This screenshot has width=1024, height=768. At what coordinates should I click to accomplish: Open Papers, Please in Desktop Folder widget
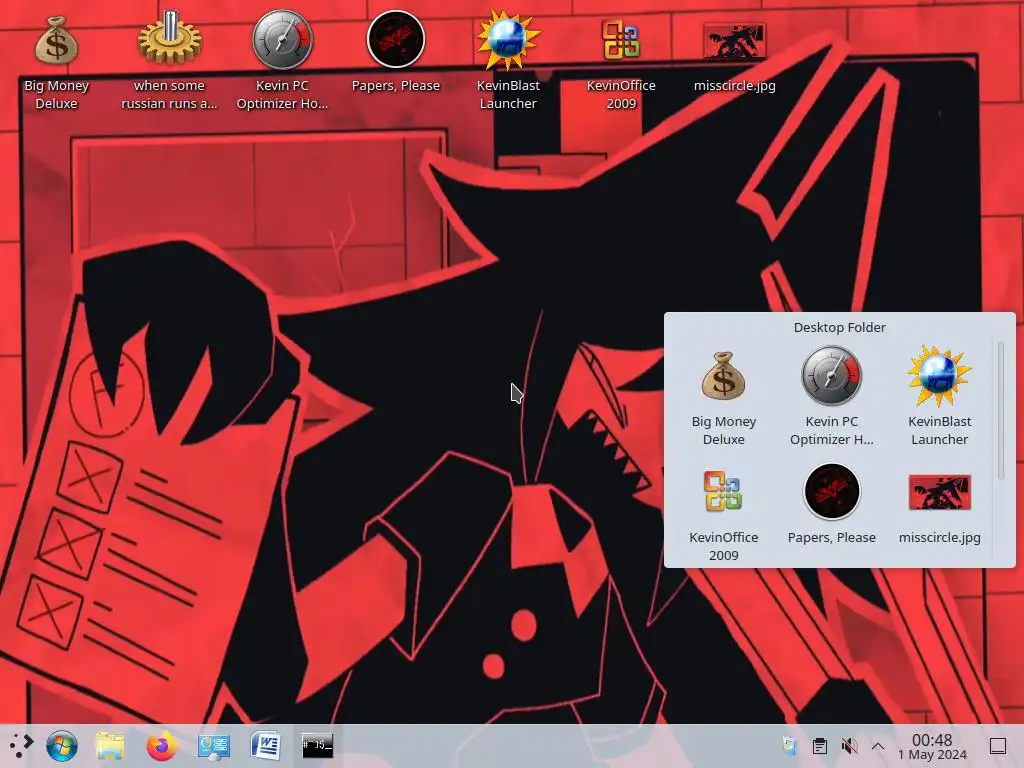[831, 491]
